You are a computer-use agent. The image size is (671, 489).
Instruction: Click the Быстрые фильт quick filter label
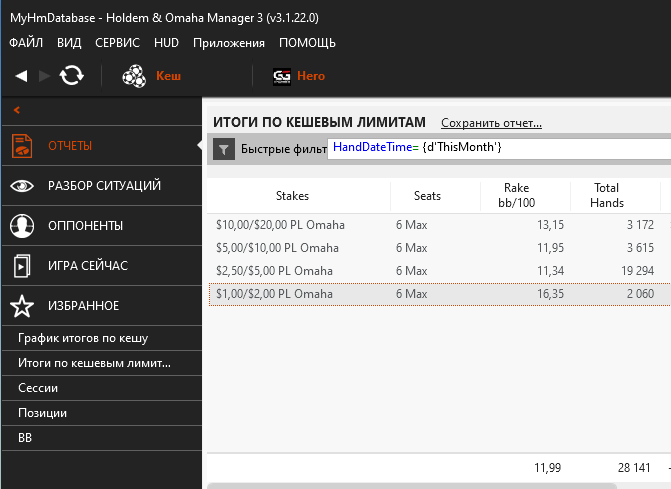coord(284,149)
